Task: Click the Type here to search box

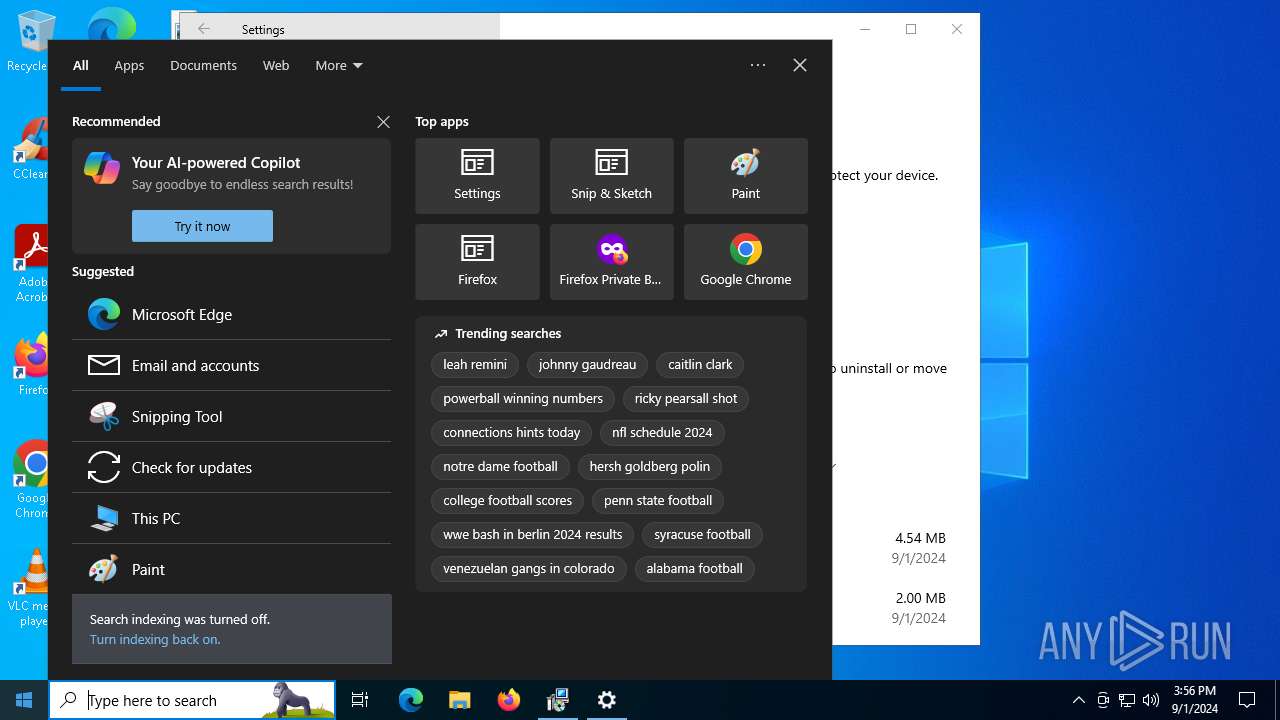Action: pos(192,700)
